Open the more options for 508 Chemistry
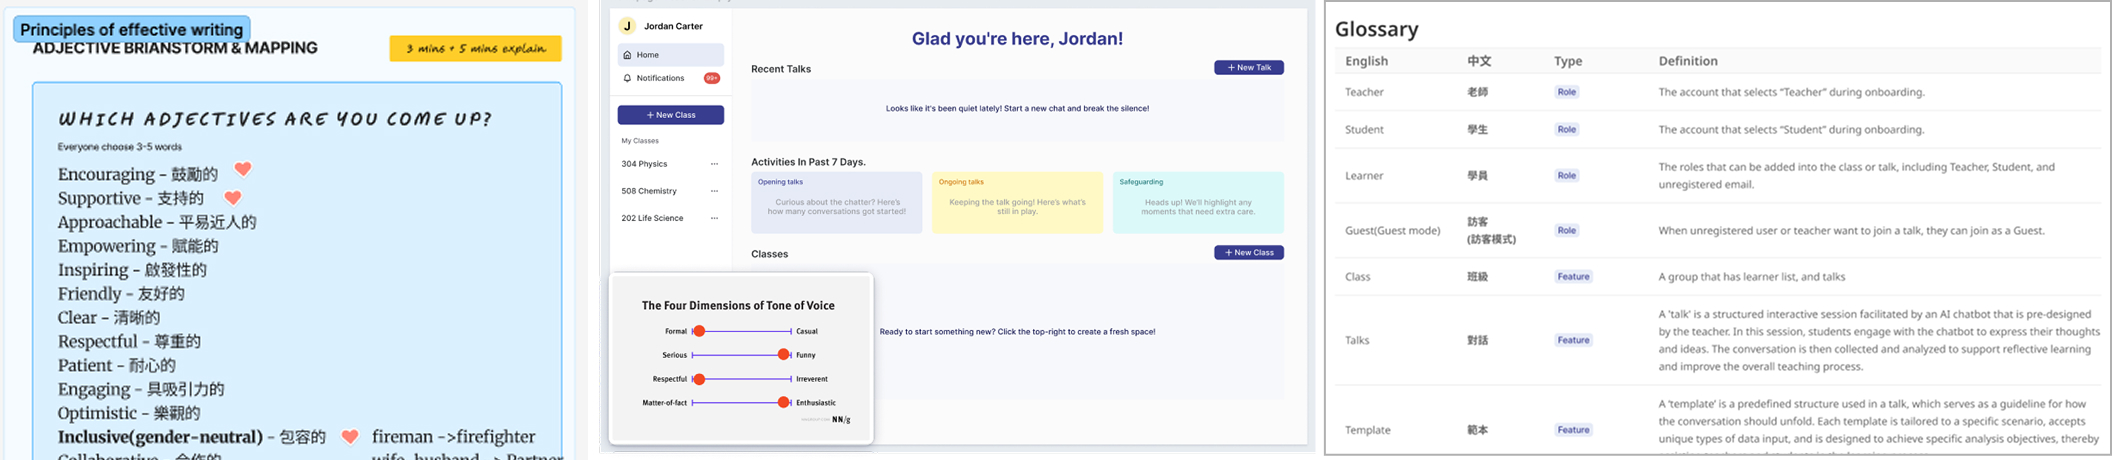 click(x=714, y=191)
